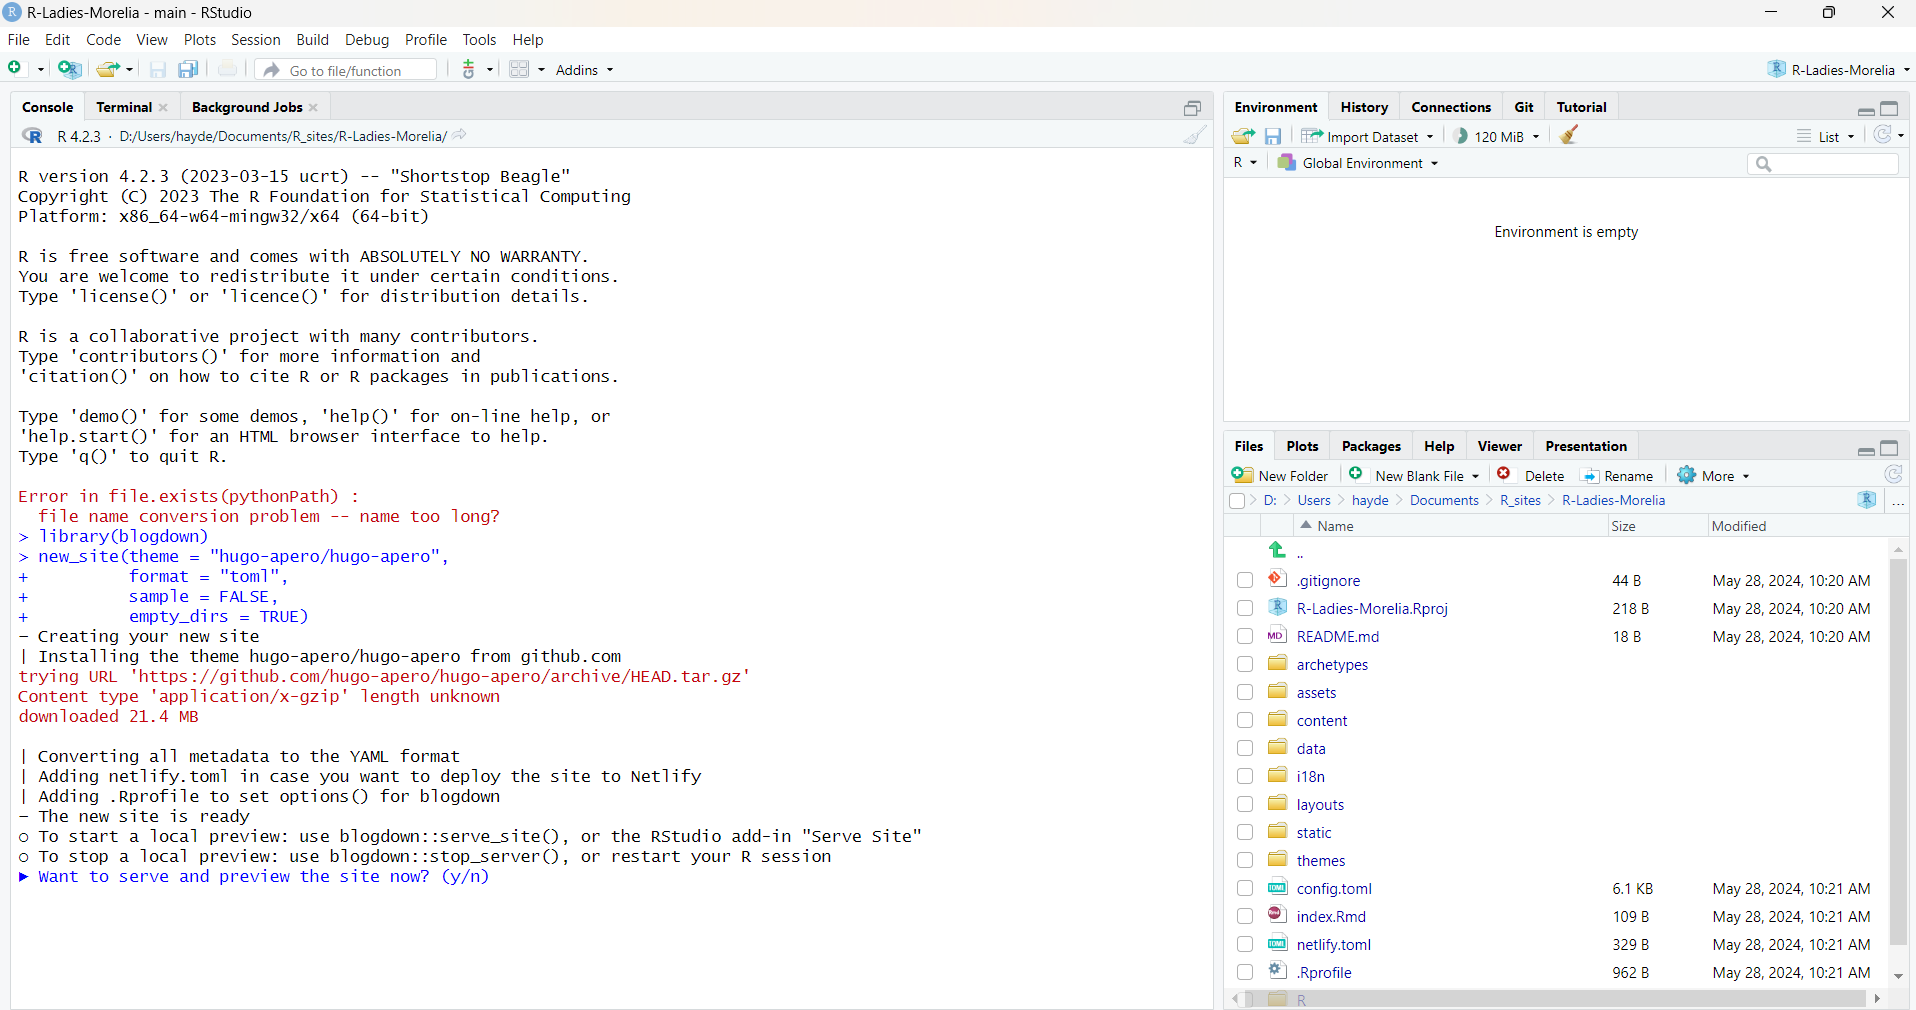Click the clear console broom icon
1916x1010 pixels.
(x=1194, y=136)
